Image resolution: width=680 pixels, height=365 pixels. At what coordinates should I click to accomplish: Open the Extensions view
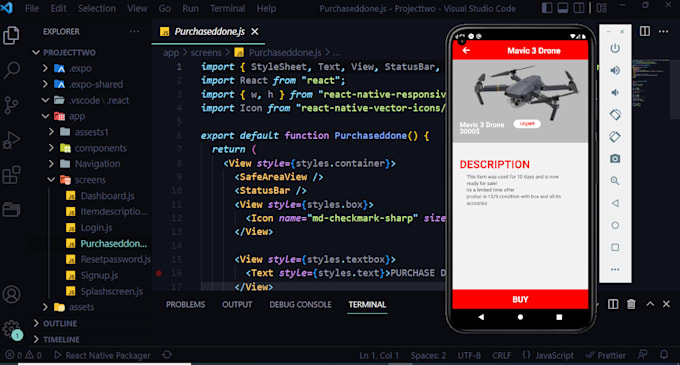[x=11, y=175]
